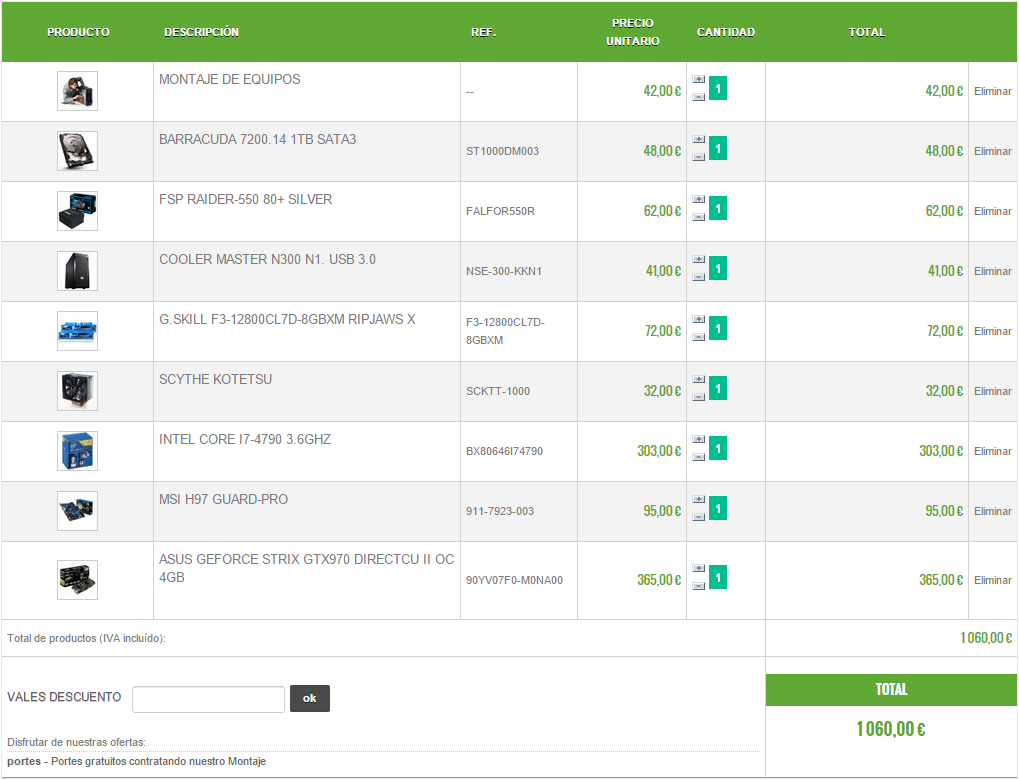Viewport: 1019px width, 780px height.
Task: Focus the VALES DESCUENTO voucher field
Action: (x=208, y=699)
